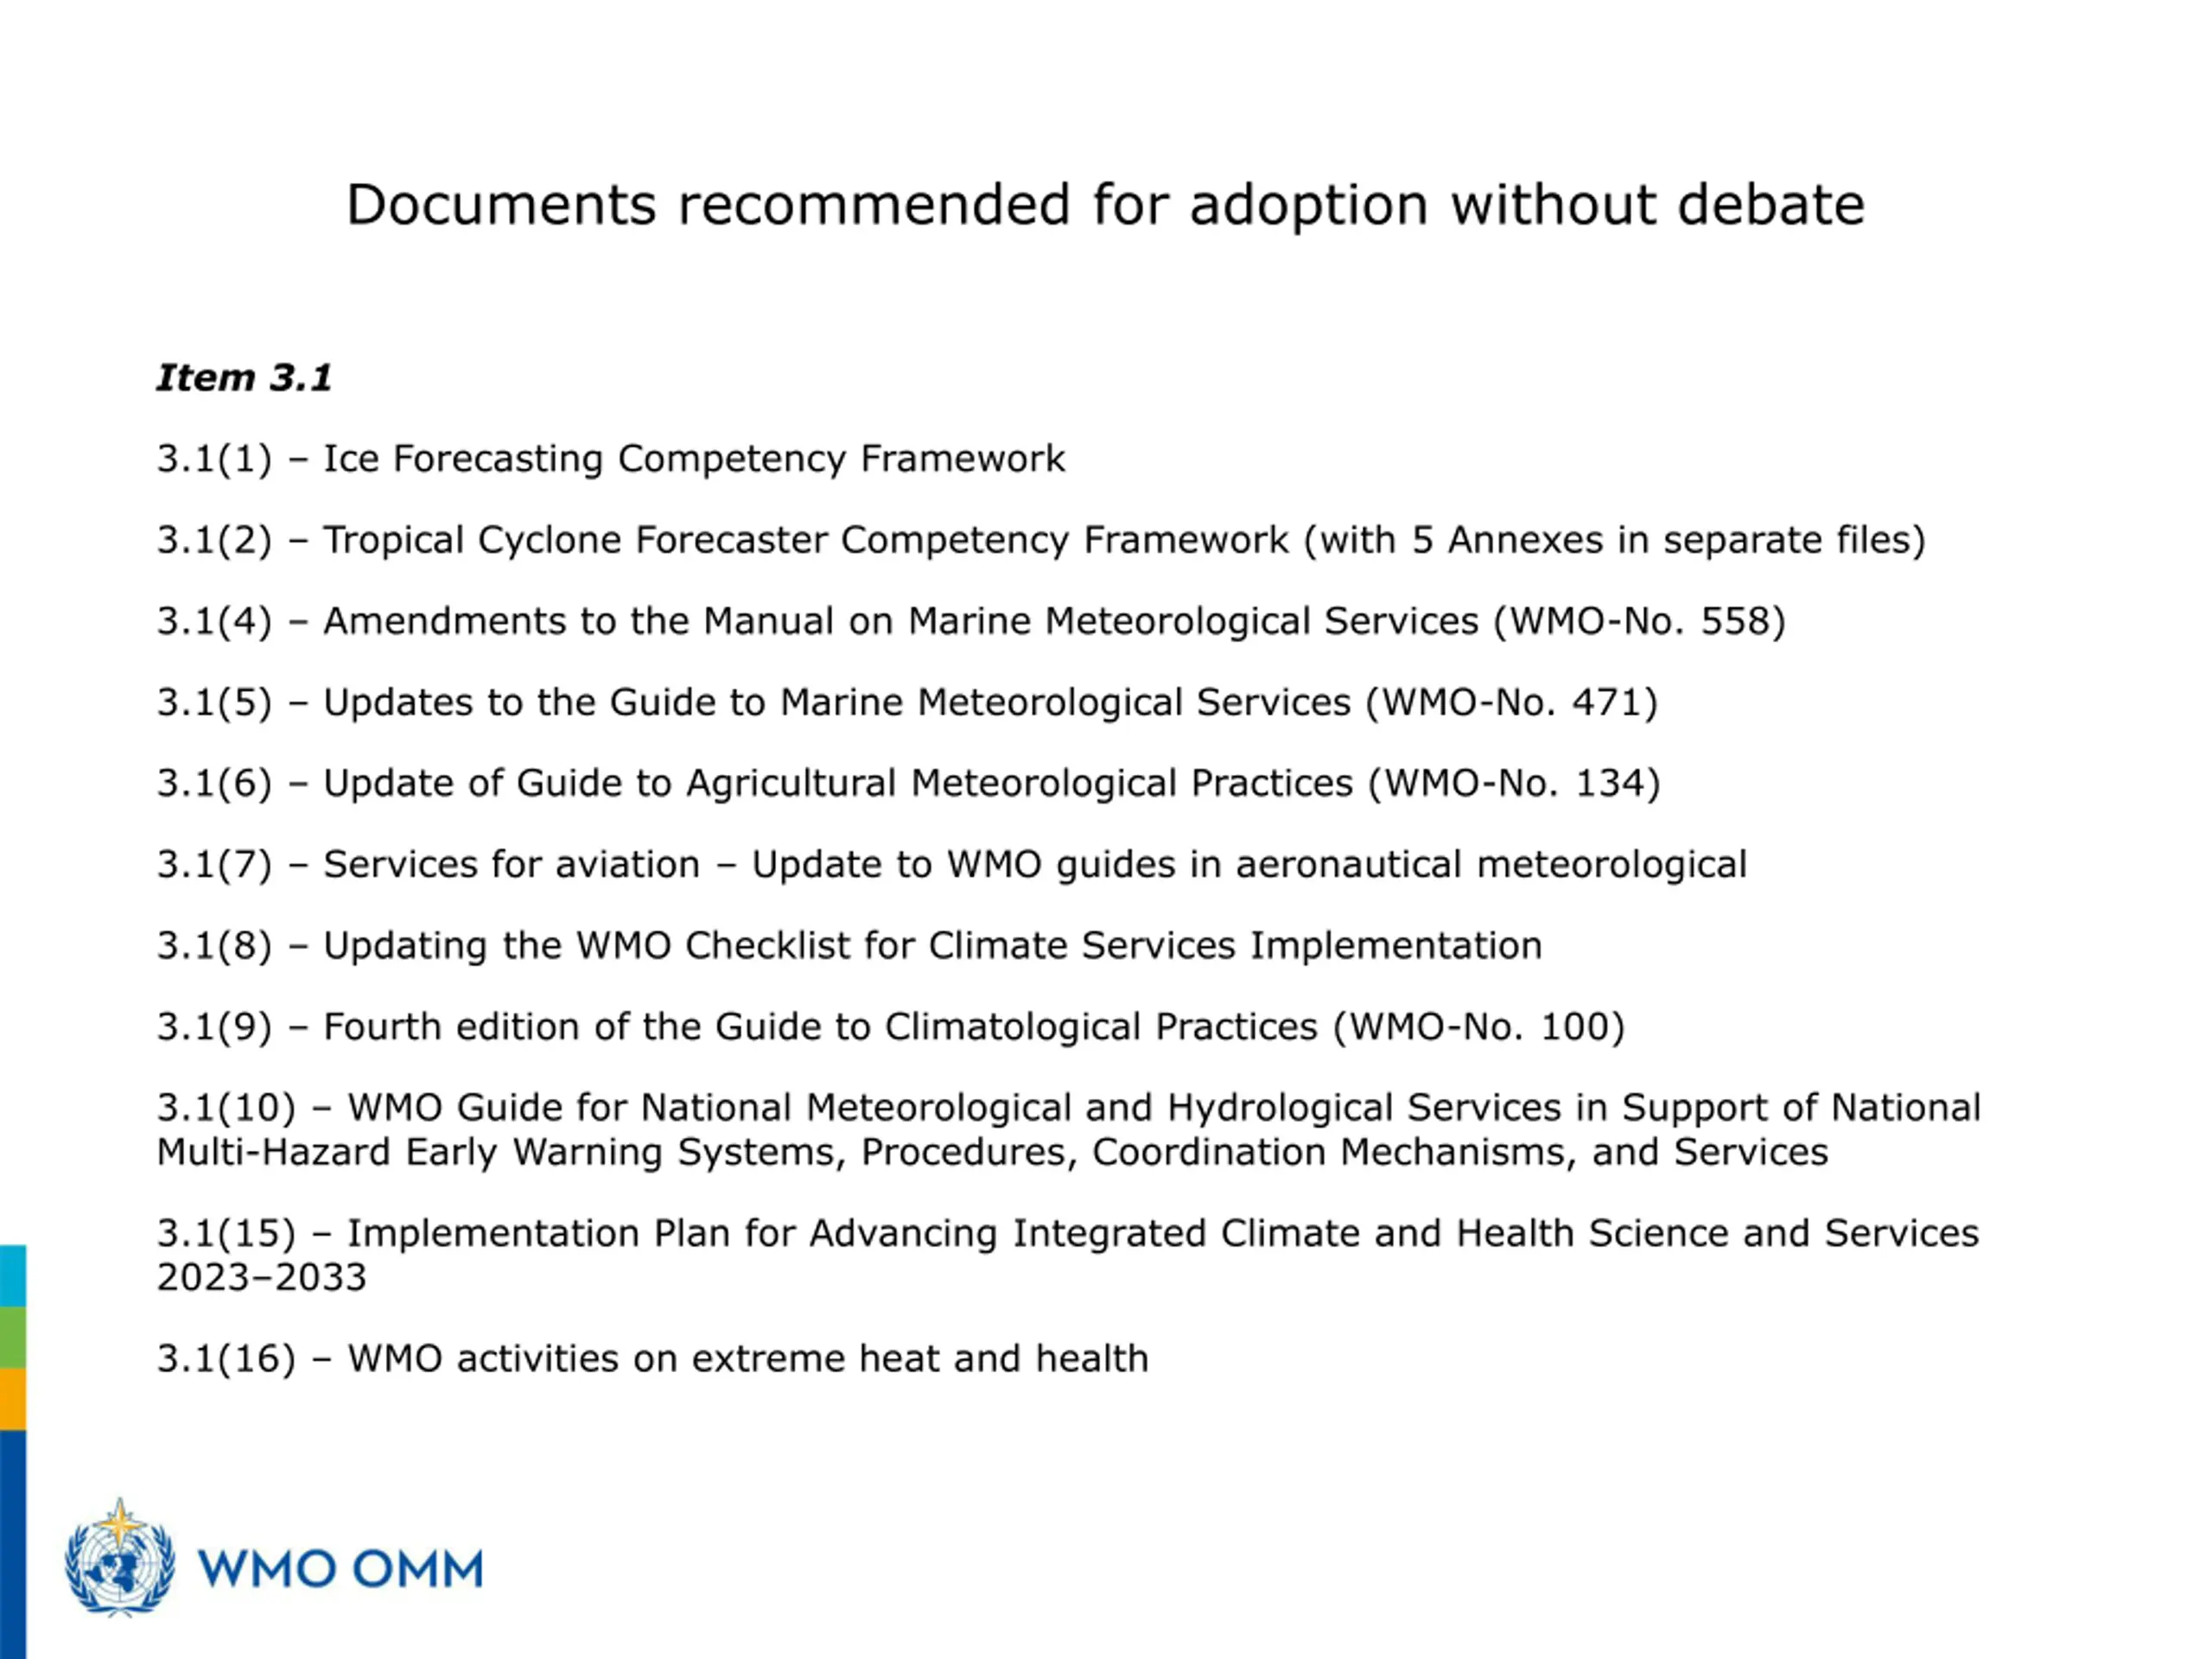This screenshot has width=2212, height=1659.
Task: Select the slide title about adoption without debate
Action: (1105, 205)
